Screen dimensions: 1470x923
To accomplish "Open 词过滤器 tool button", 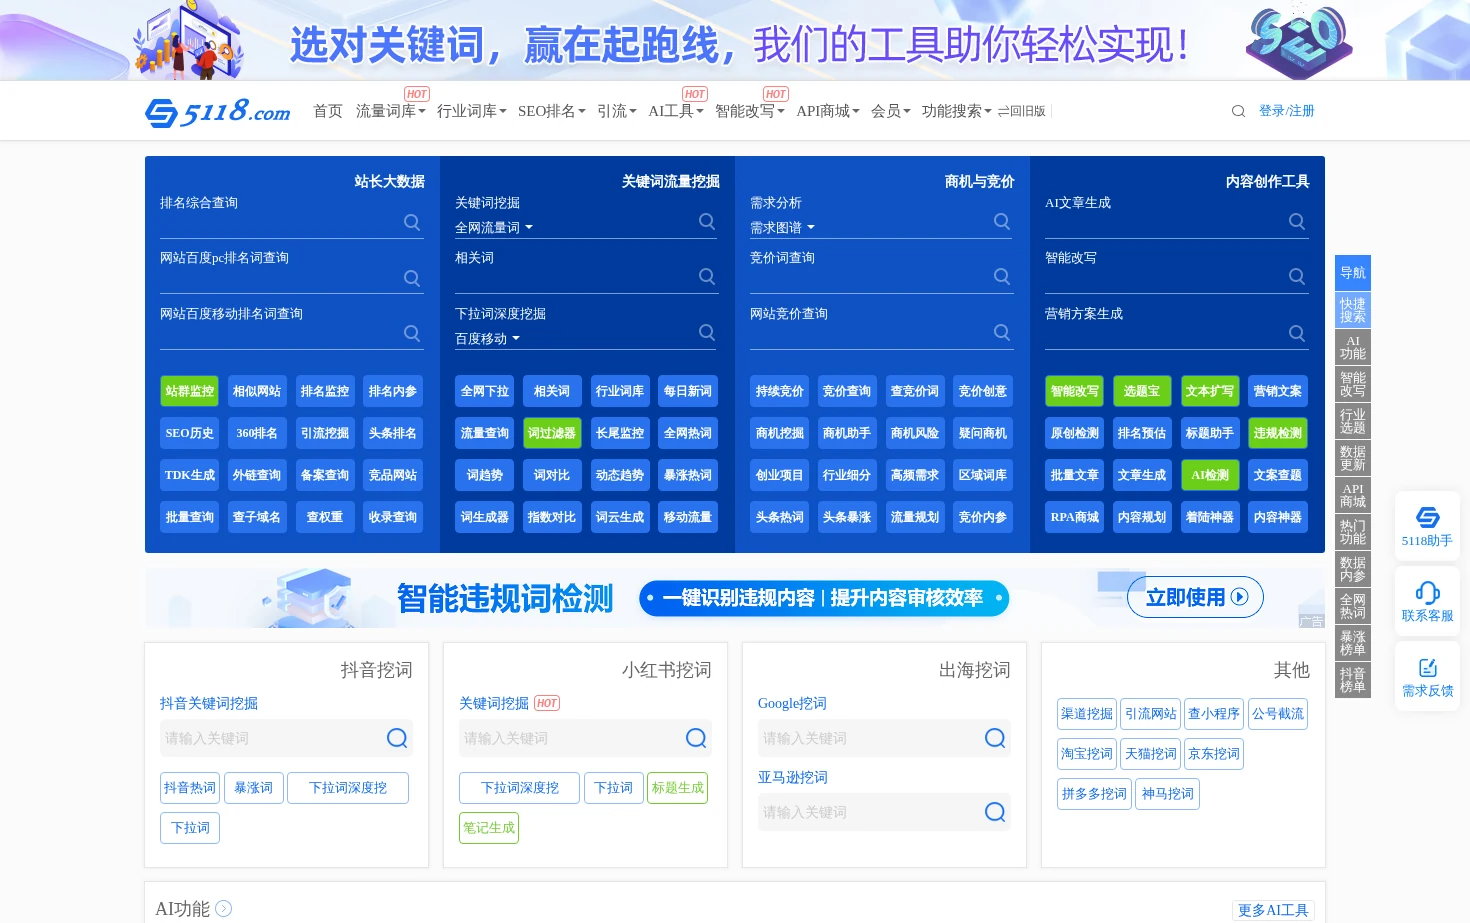I will pos(552,433).
